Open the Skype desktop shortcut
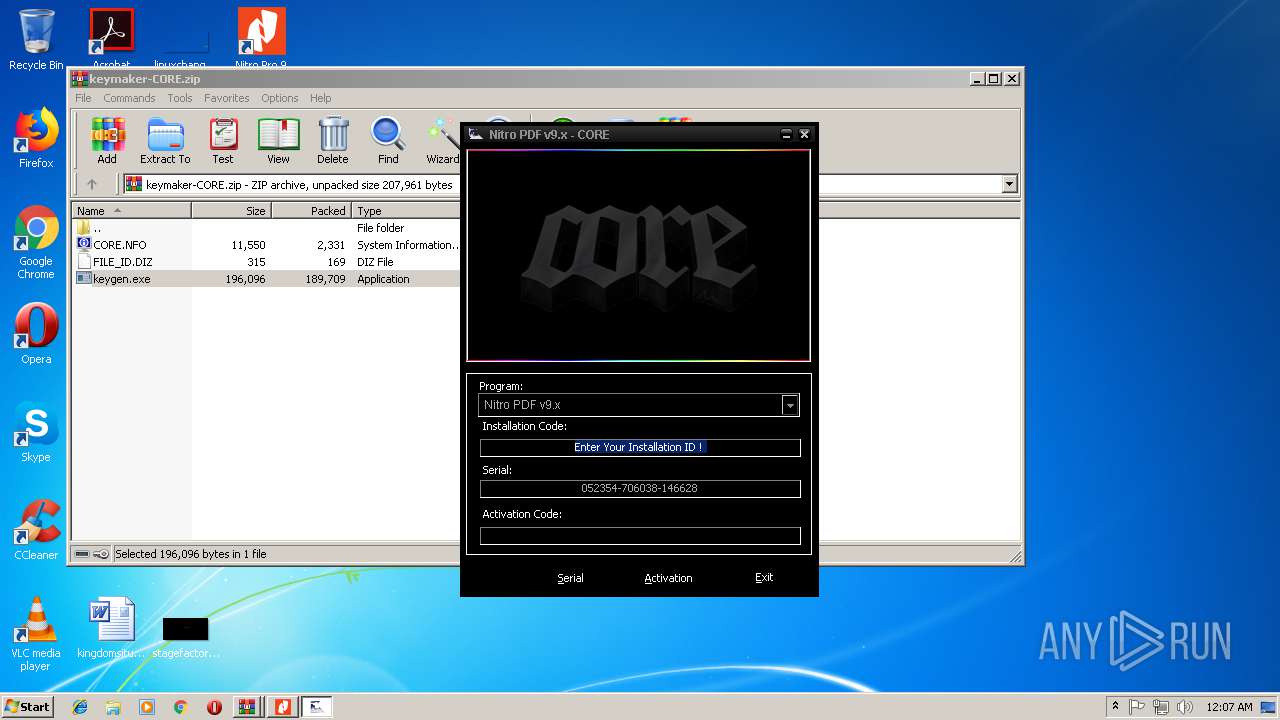 coord(36,432)
